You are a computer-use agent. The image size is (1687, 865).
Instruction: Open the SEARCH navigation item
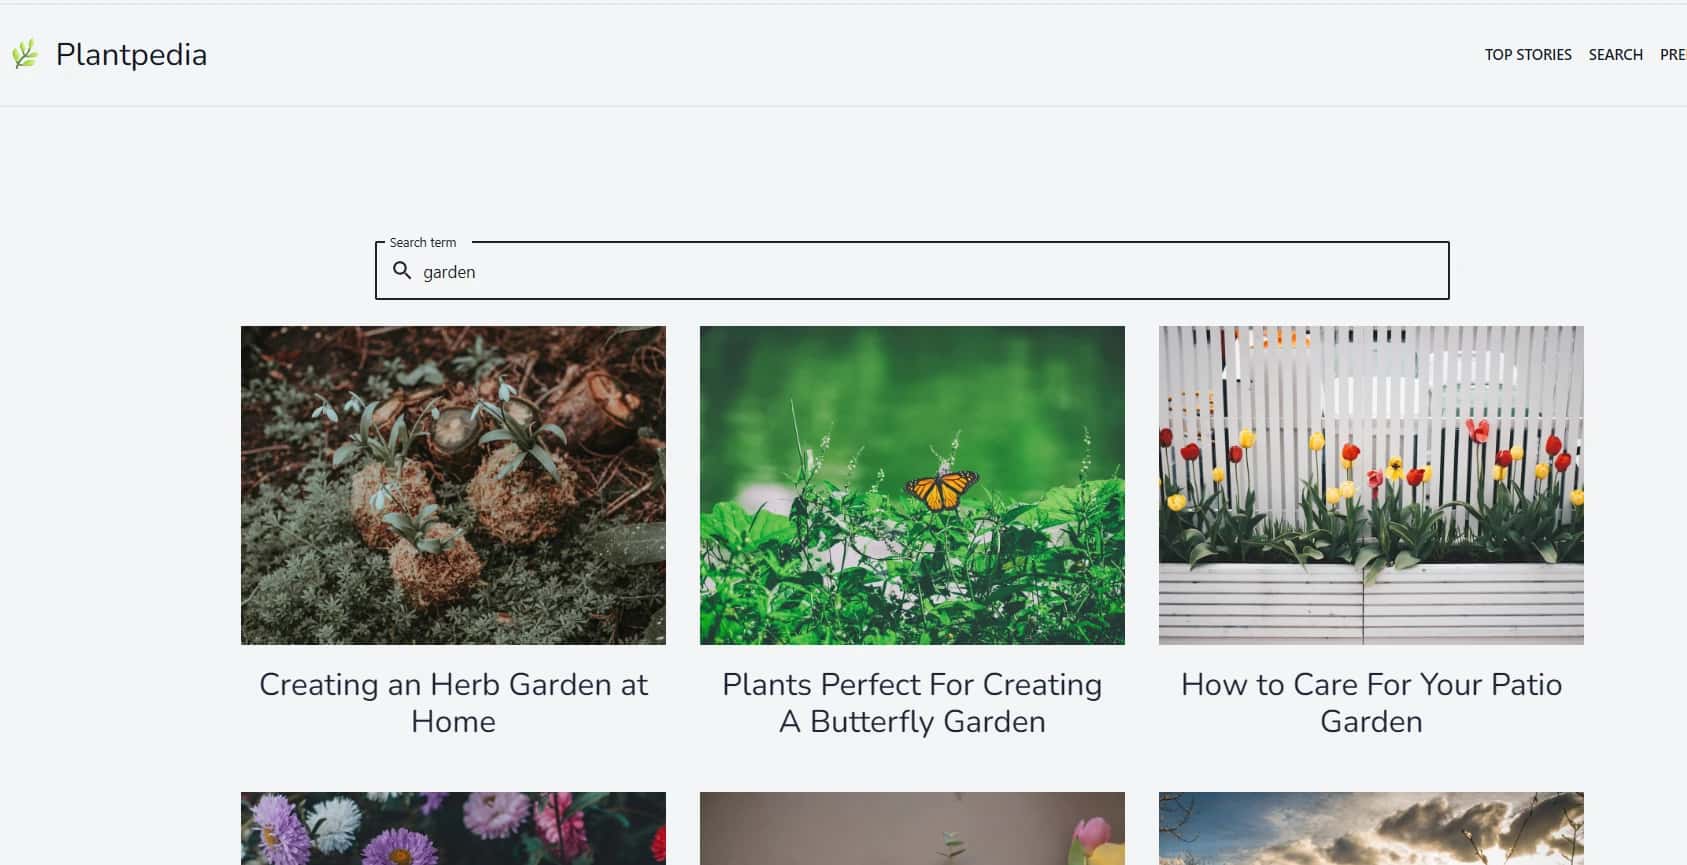tap(1615, 55)
